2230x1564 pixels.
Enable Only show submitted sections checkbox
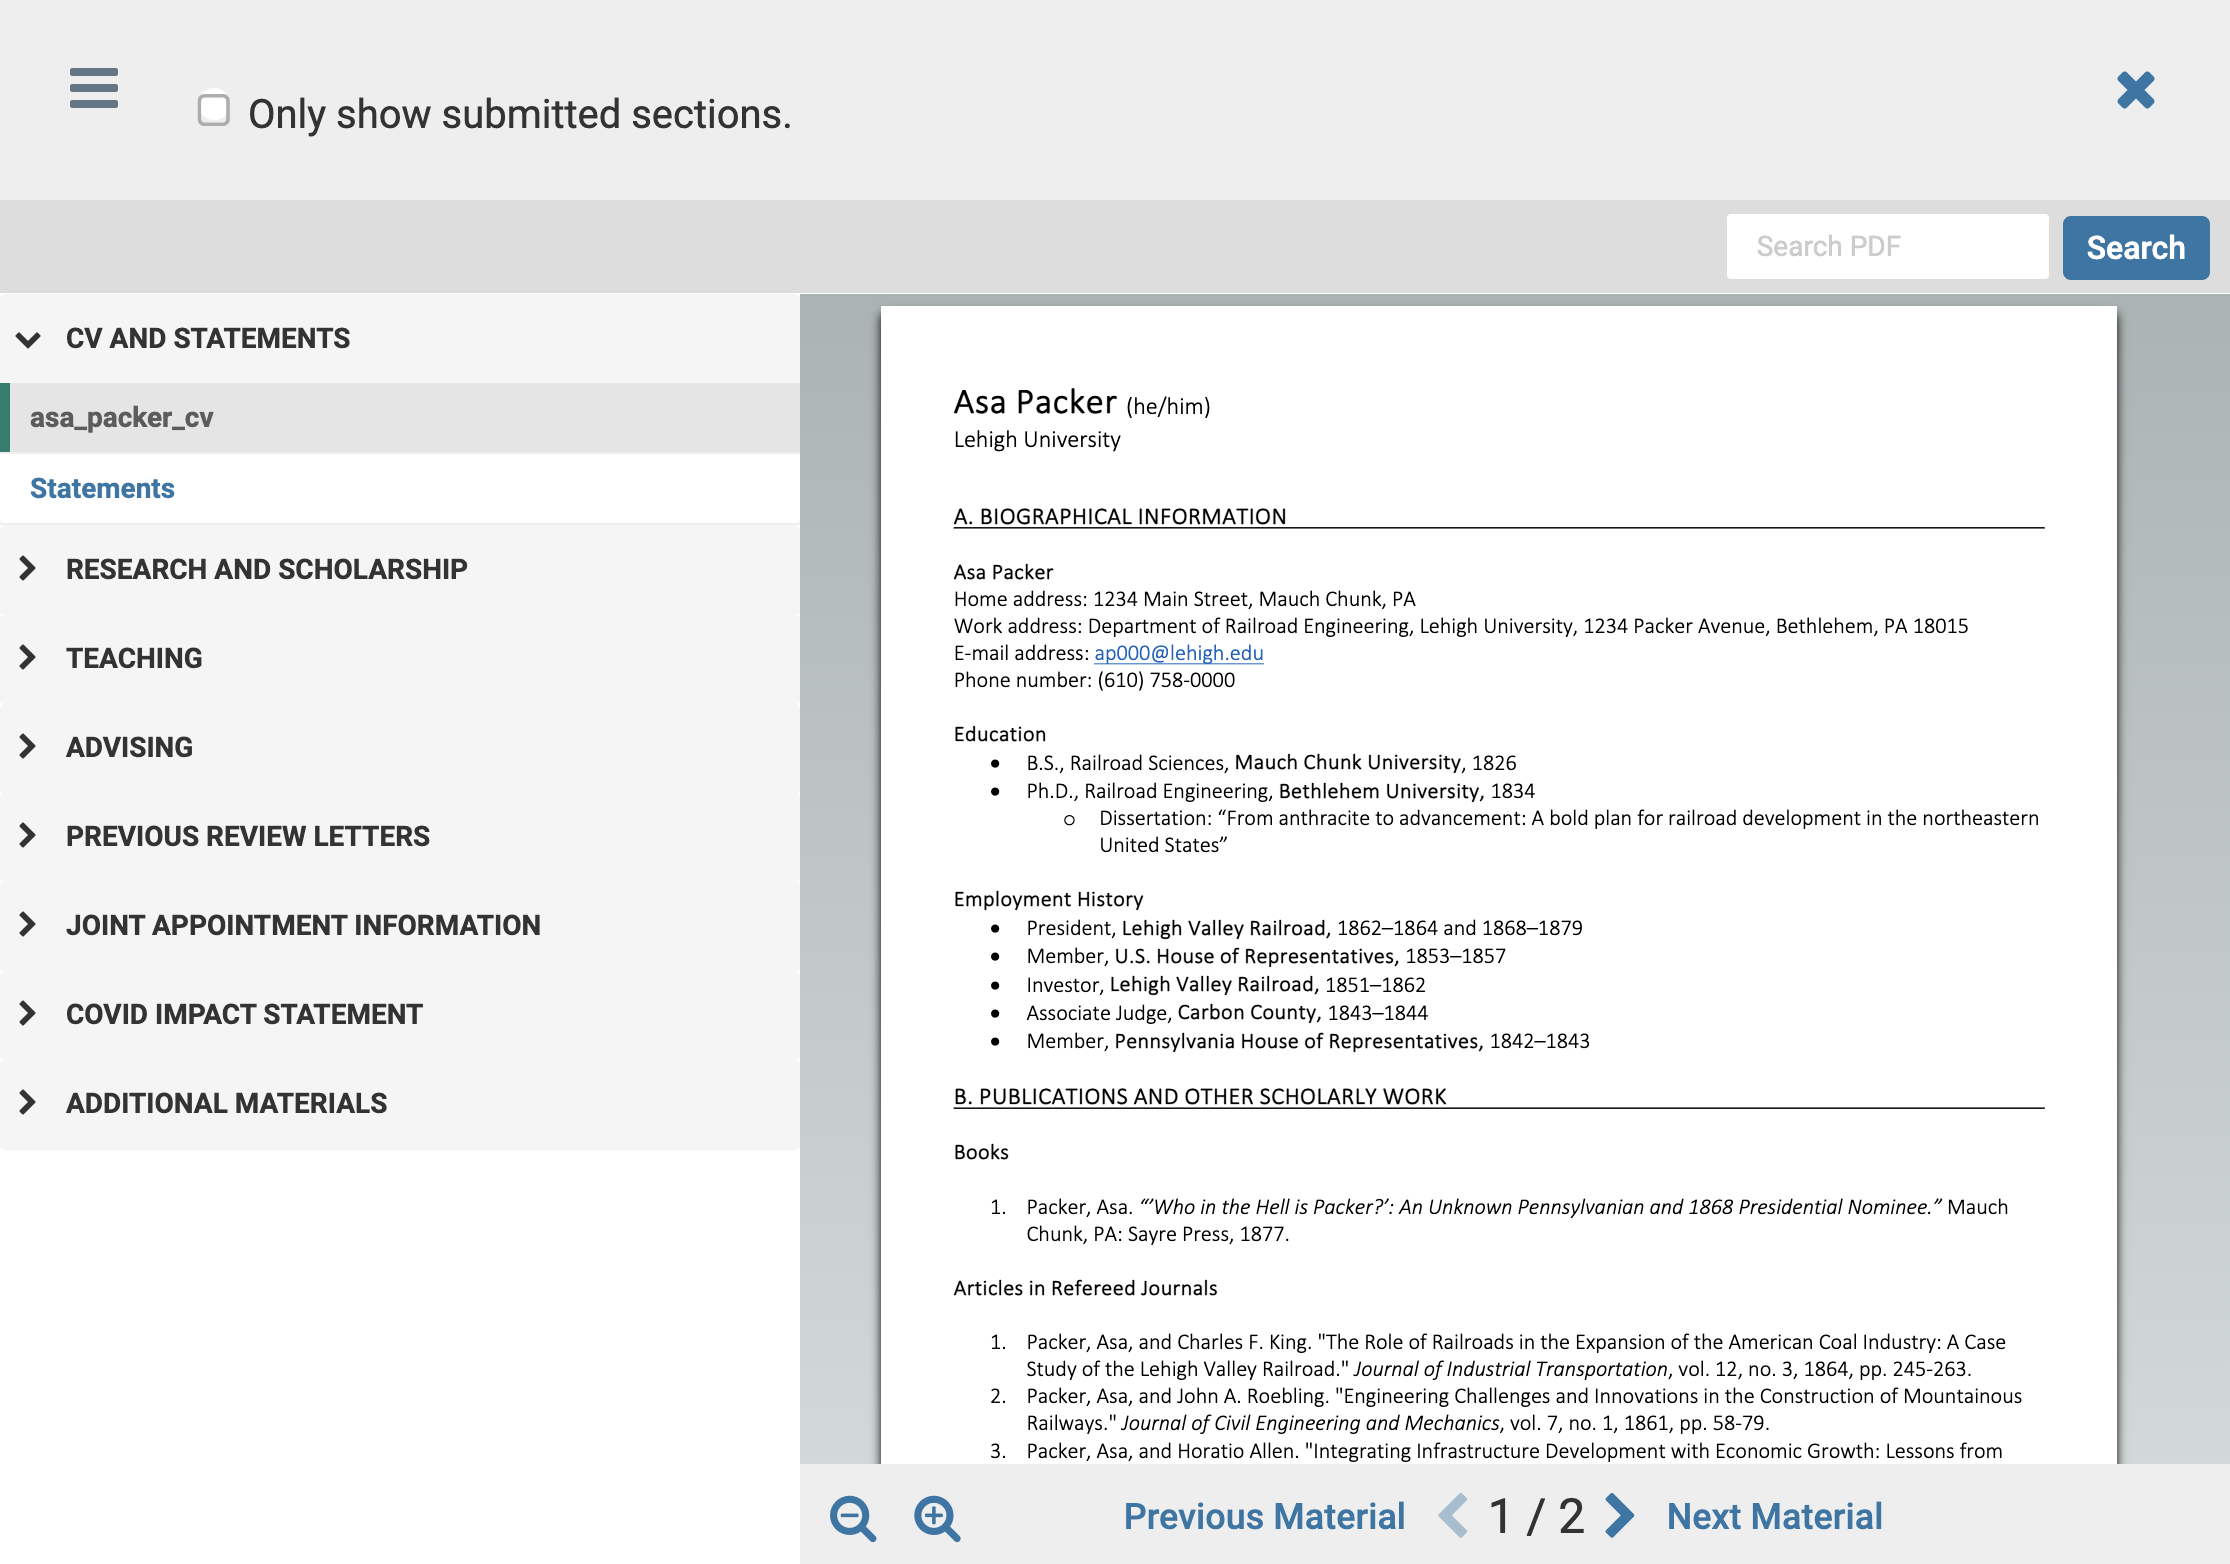pos(214,110)
